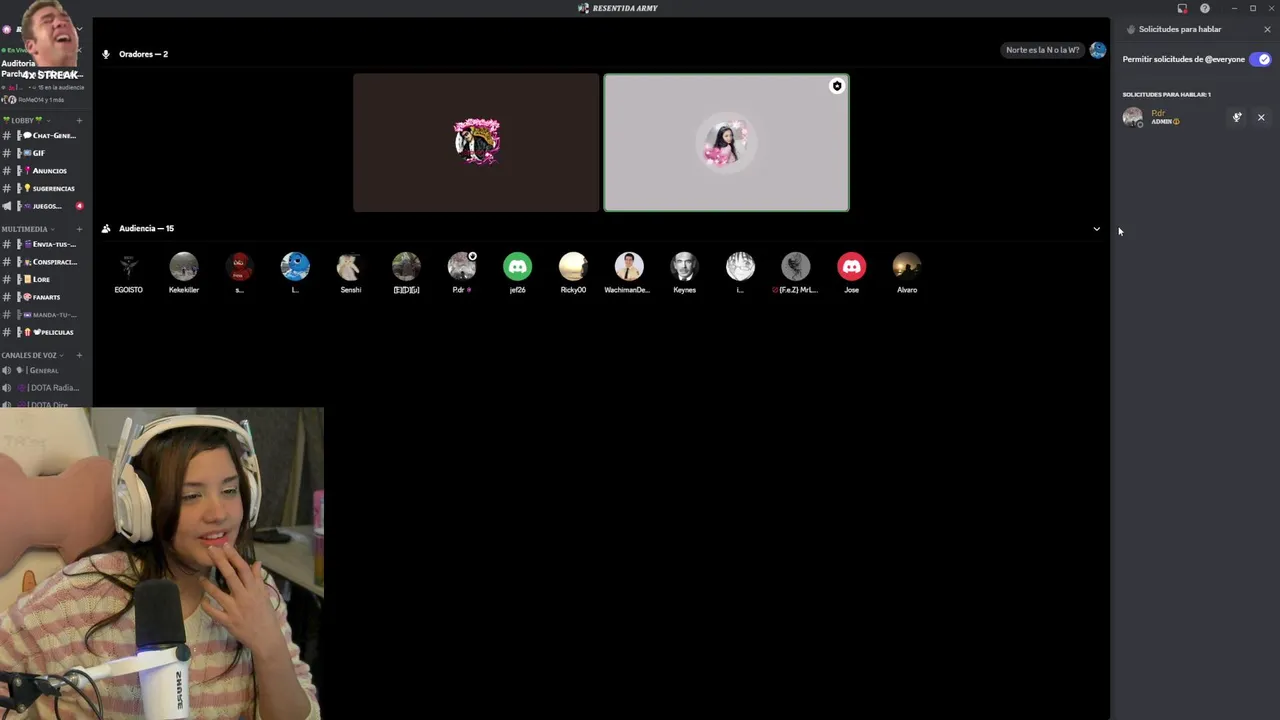The image size is (1280, 720).
Task: Open the juegos announcement channel
Action: 44,206
